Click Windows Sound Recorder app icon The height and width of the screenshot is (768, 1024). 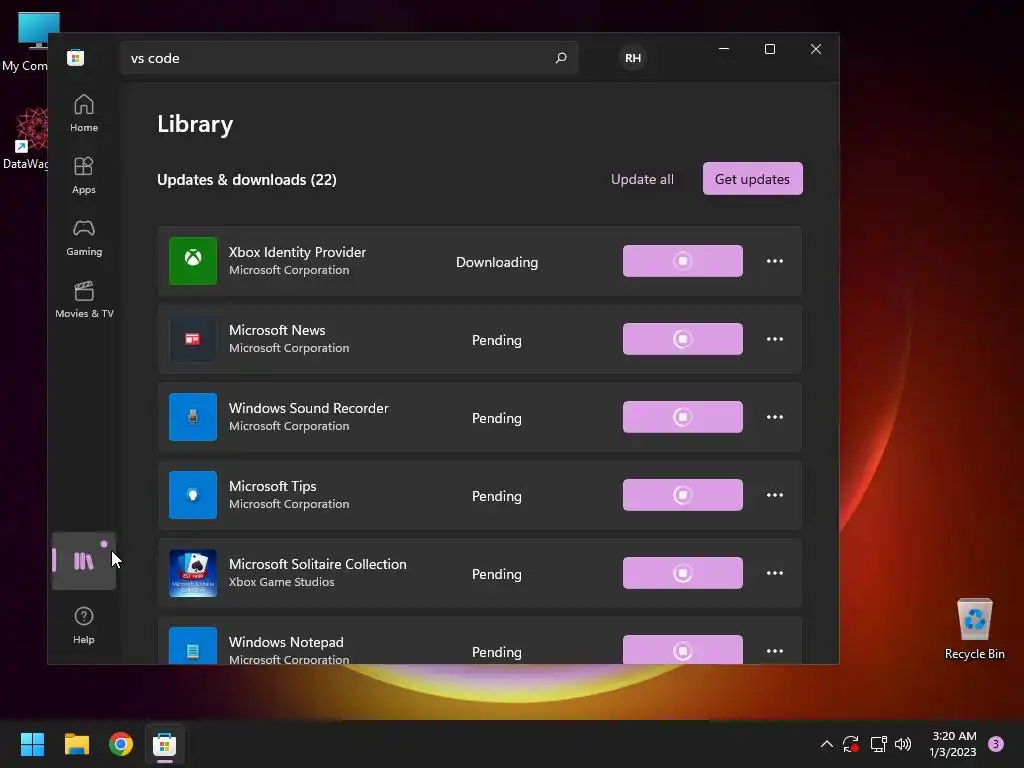click(x=193, y=417)
